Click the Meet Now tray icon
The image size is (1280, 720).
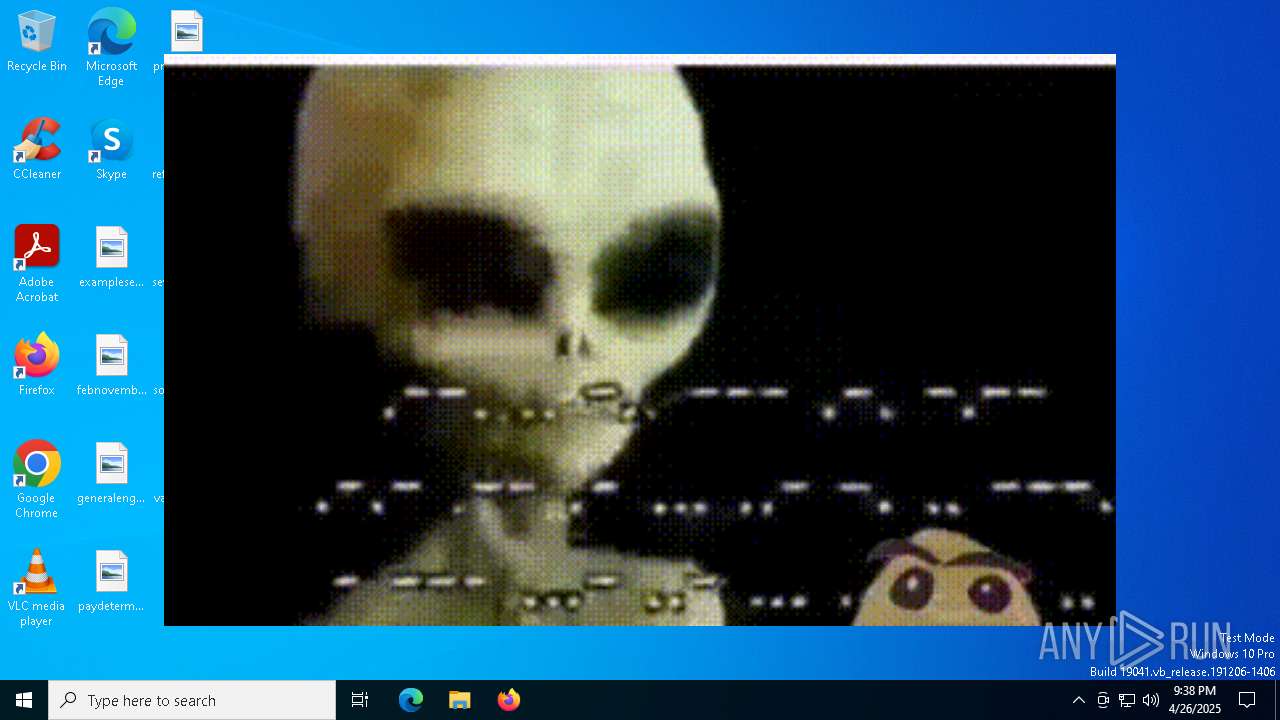coord(1103,700)
